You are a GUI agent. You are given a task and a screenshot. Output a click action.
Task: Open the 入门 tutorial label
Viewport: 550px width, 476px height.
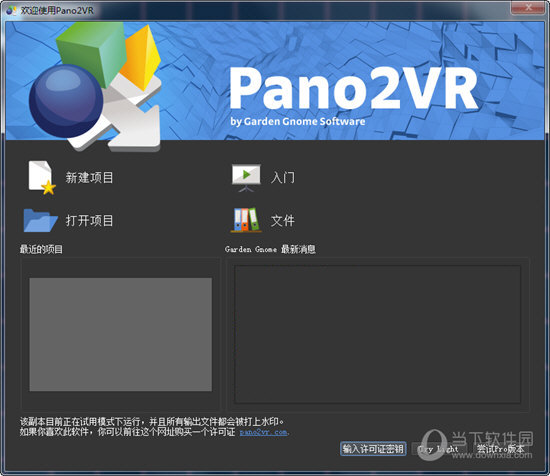tap(283, 177)
